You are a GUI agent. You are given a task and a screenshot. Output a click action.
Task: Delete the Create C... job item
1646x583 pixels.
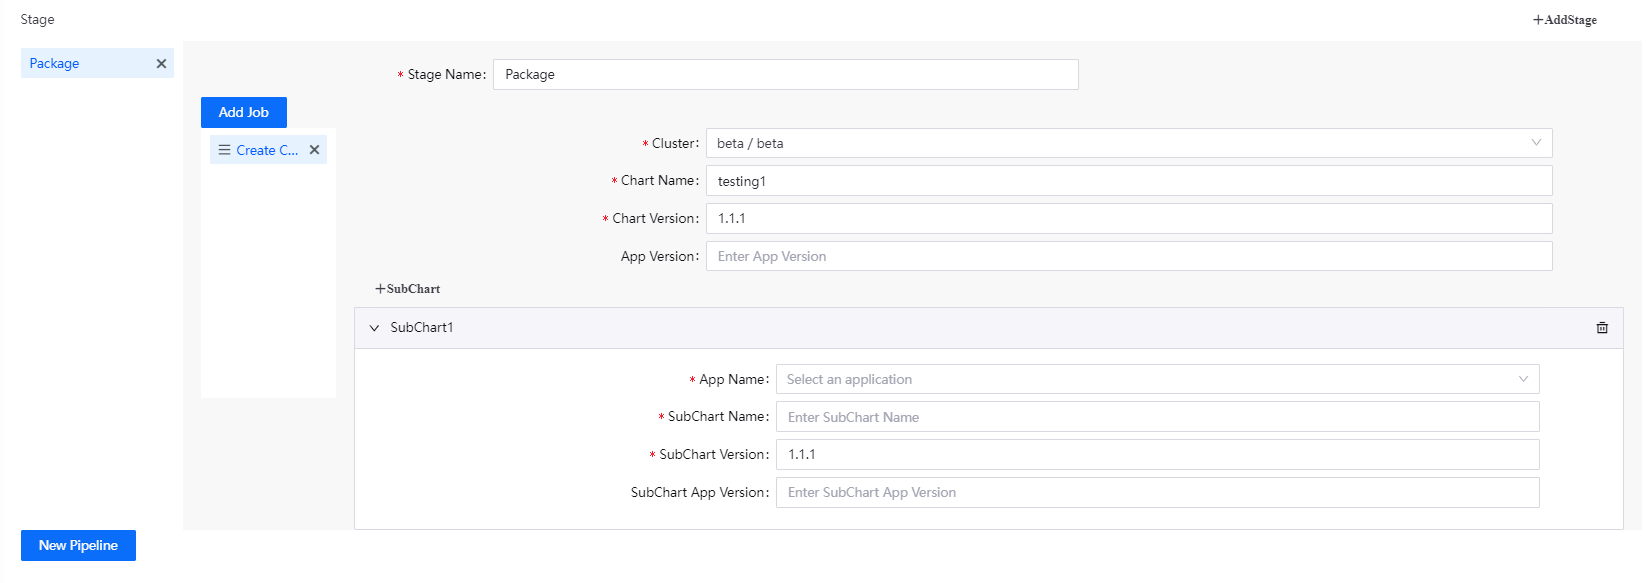click(x=314, y=150)
